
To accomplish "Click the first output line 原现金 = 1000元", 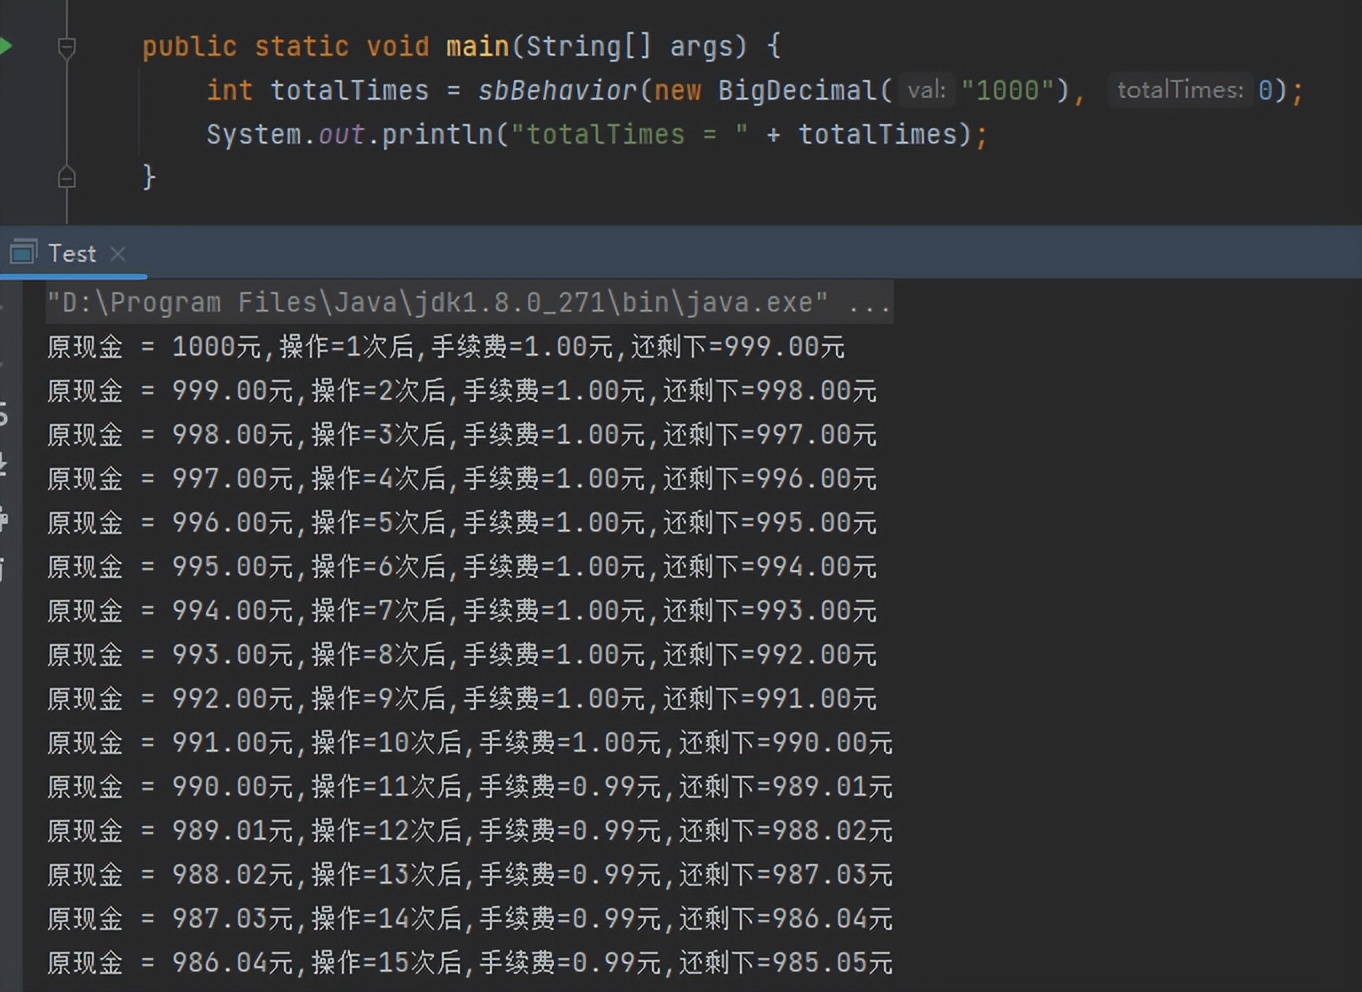I will coord(445,346).
